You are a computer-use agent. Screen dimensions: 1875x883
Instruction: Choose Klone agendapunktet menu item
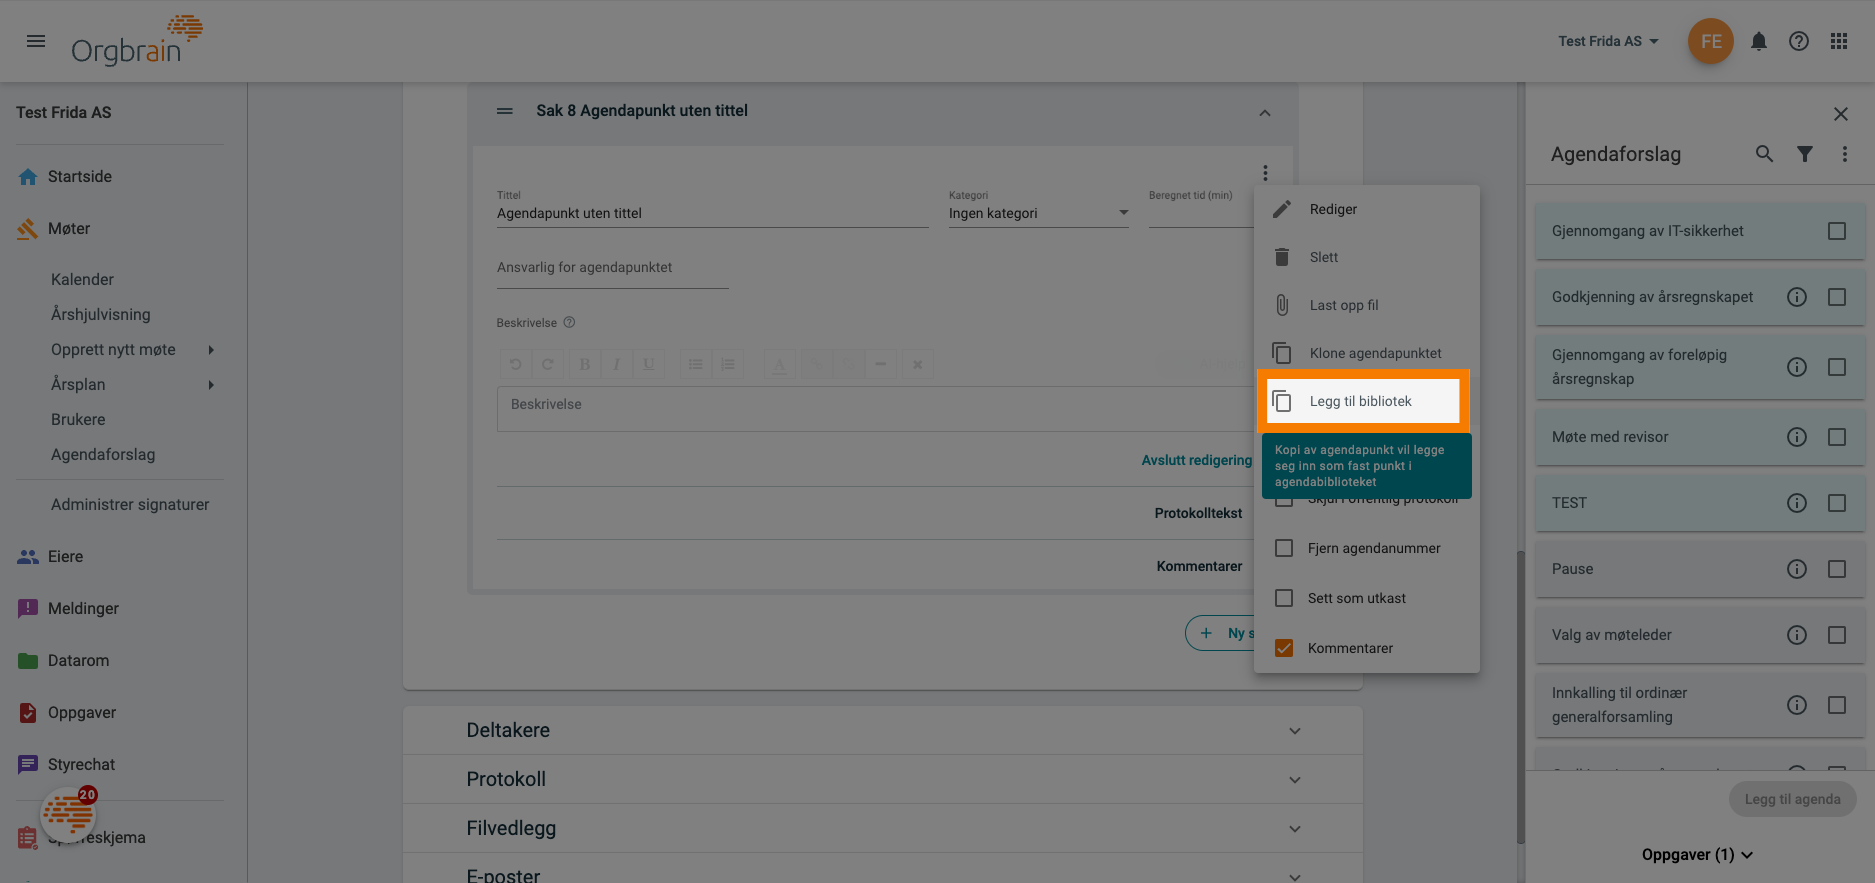[1366, 353]
